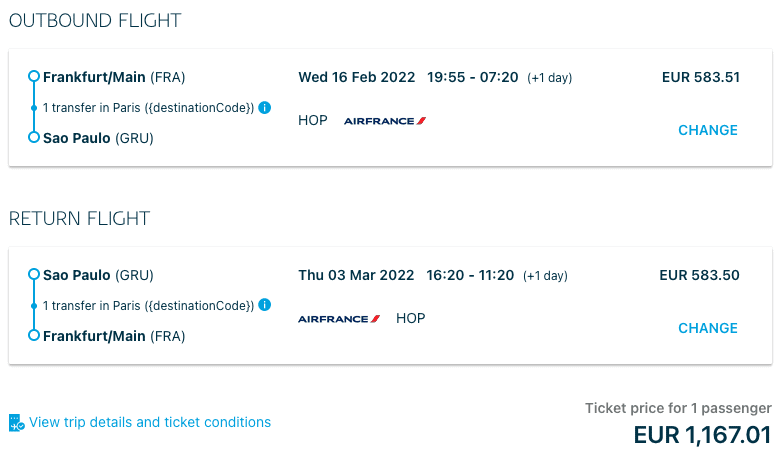
Task: Click ticket icon beside View trip details
Action: point(16,423)
